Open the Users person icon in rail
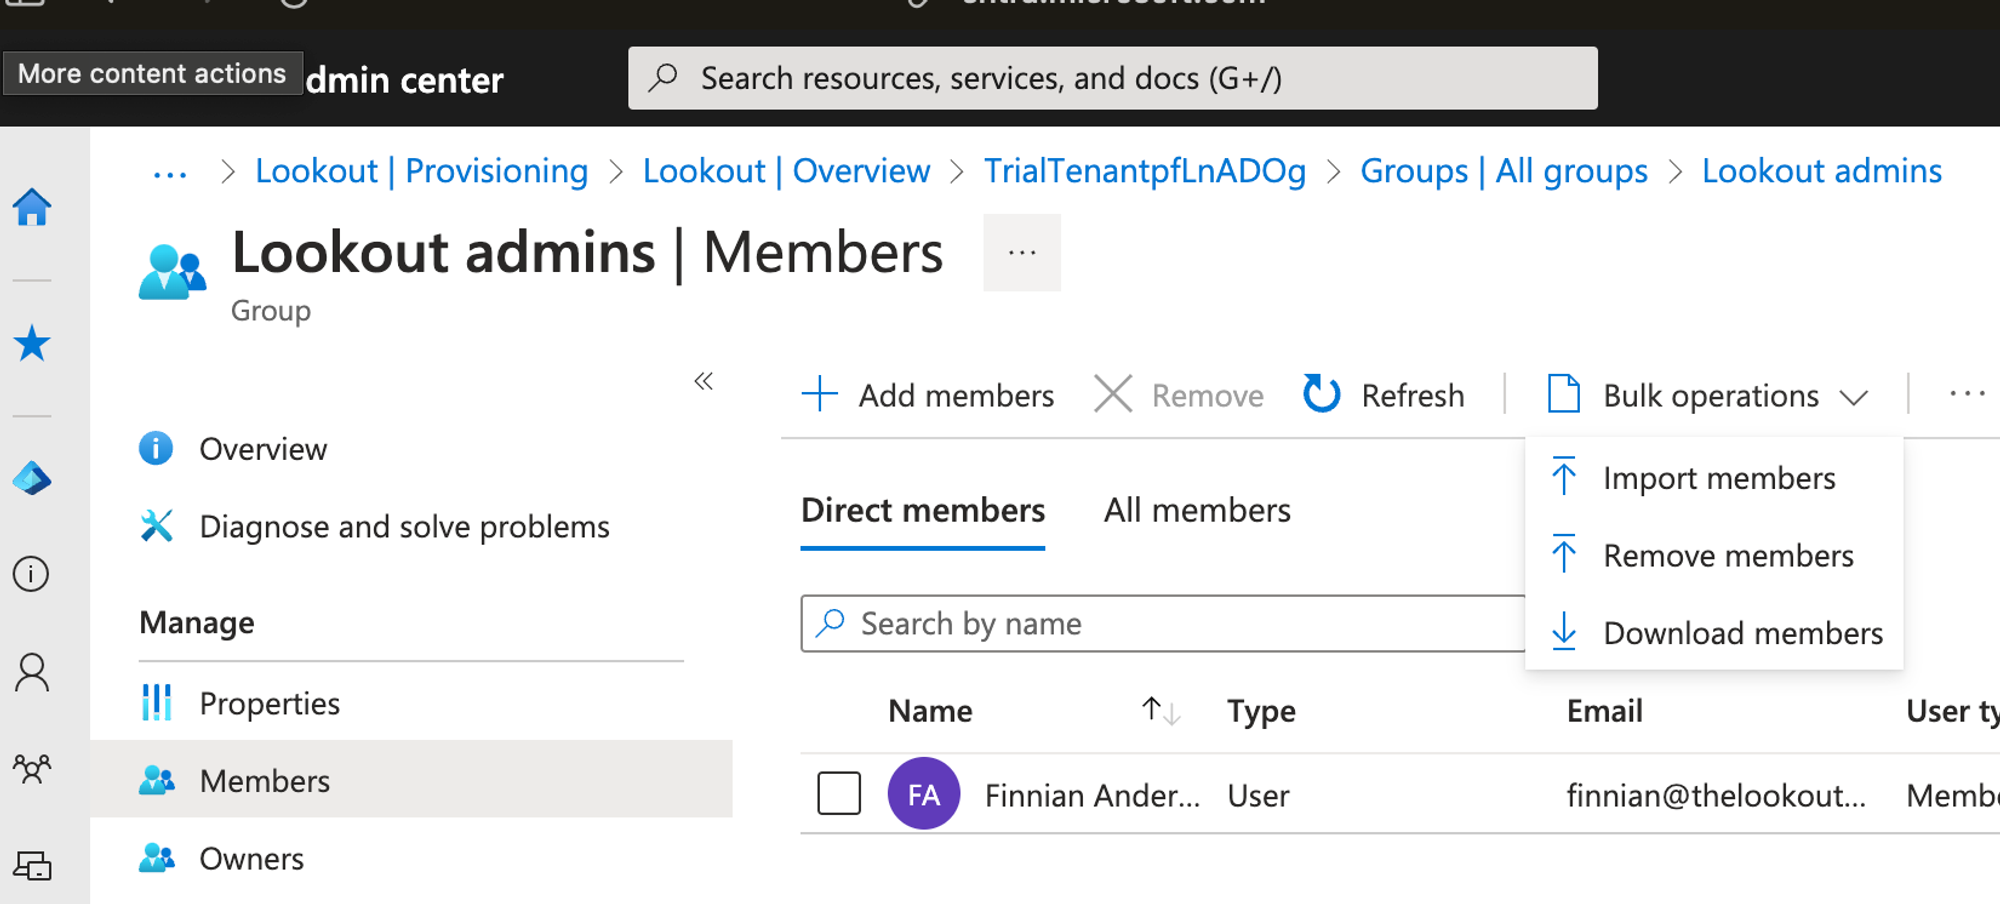Screen dimensions: 2000x904 coord(32,673)
